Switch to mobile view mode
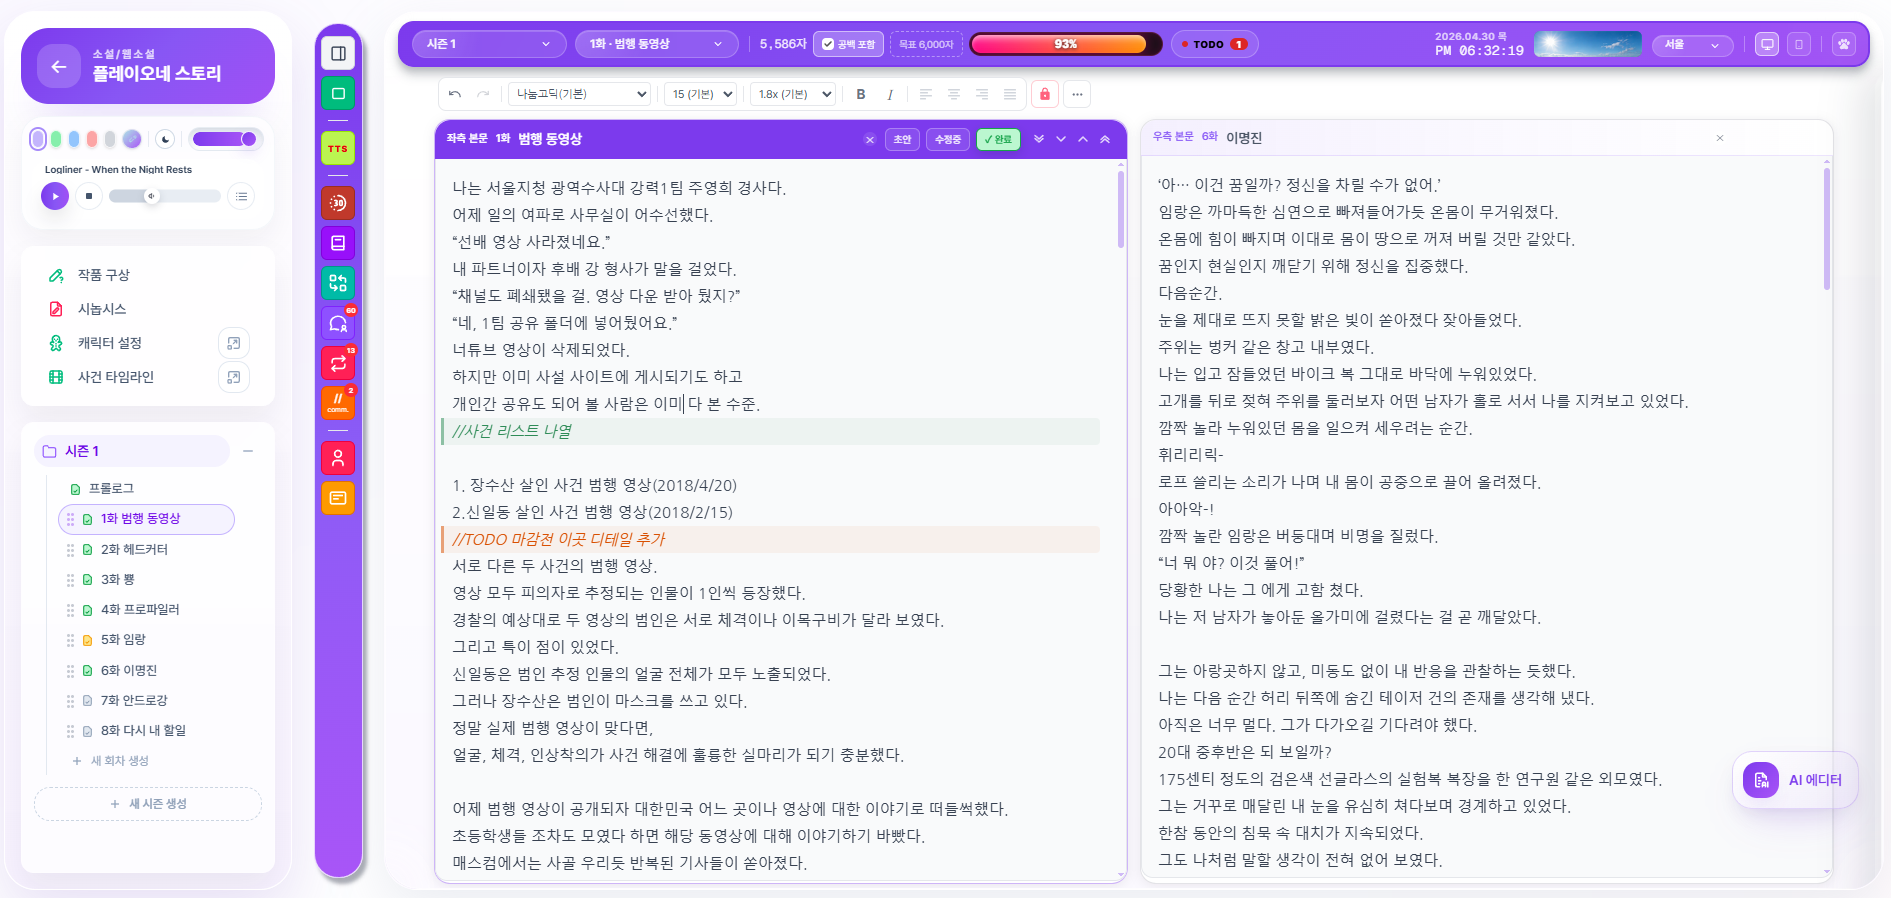 [1799, 44]
